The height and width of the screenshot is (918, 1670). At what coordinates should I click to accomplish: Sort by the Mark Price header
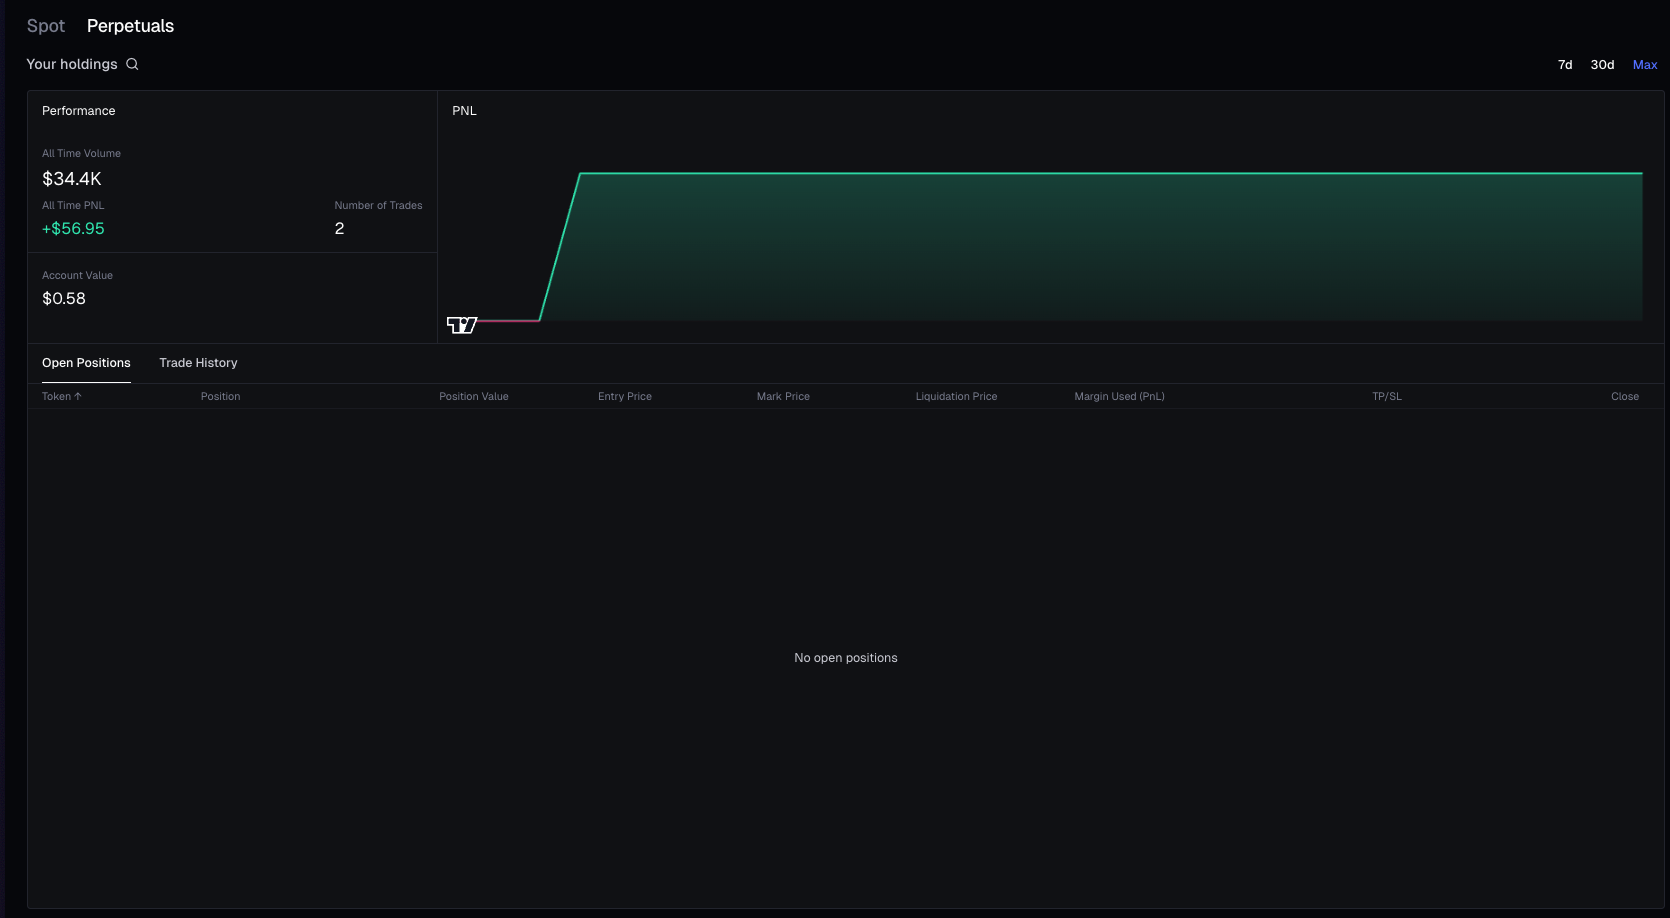(x=783, y=397)
